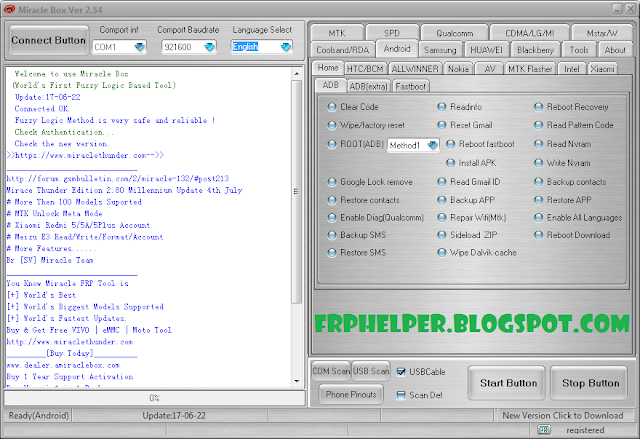Click the USB Scan button
This screenshot has height=439, width=640.
(371, 371)
